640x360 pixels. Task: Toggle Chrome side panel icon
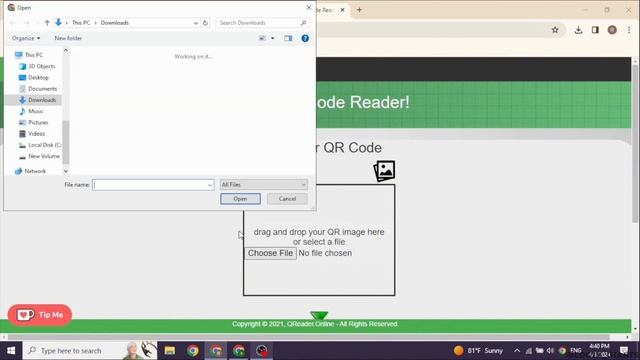[595, 30]
